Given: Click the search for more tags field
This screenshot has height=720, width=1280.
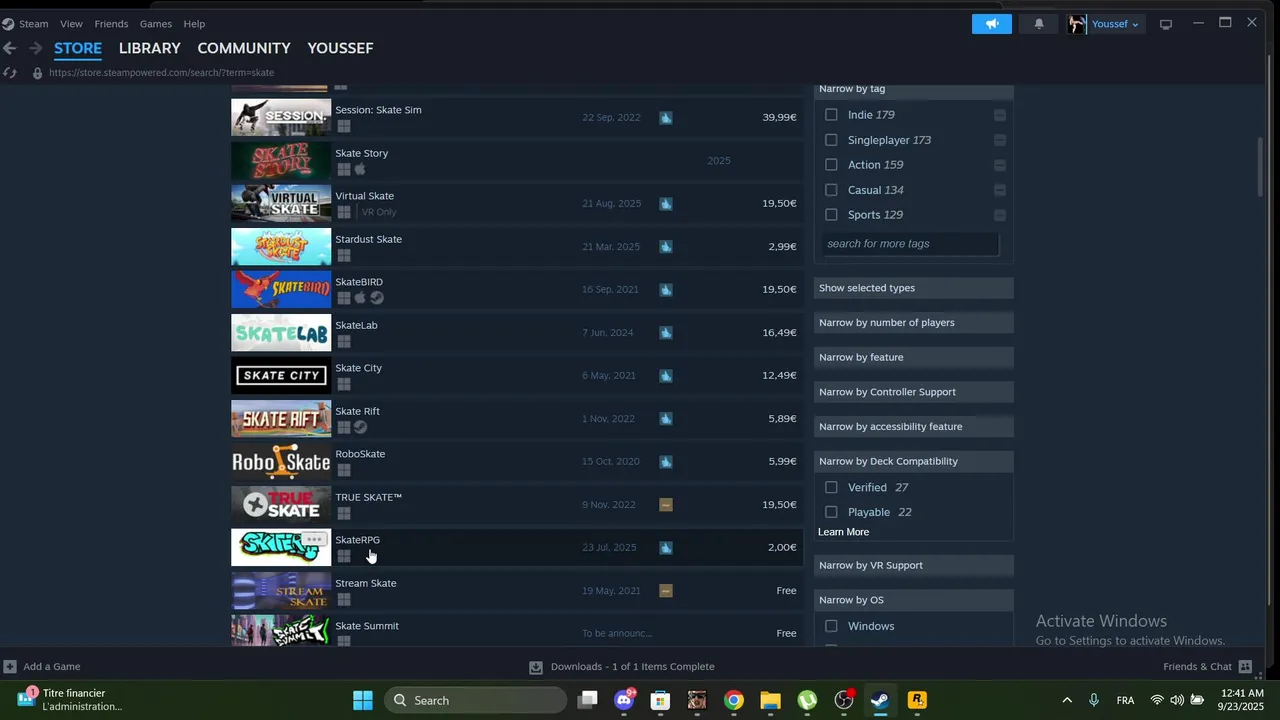Looking at the screenshot, I should [910, 244].
